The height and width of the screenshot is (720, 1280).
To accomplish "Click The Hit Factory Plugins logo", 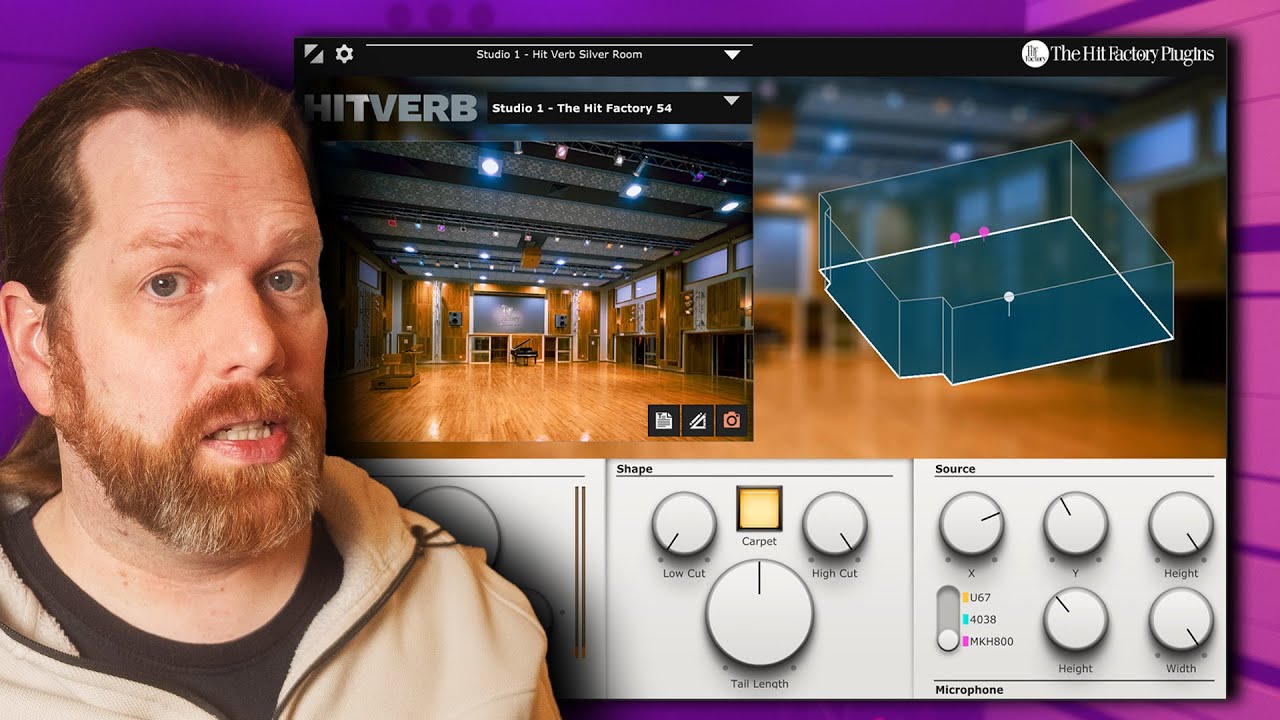I will pos(1117,54).
